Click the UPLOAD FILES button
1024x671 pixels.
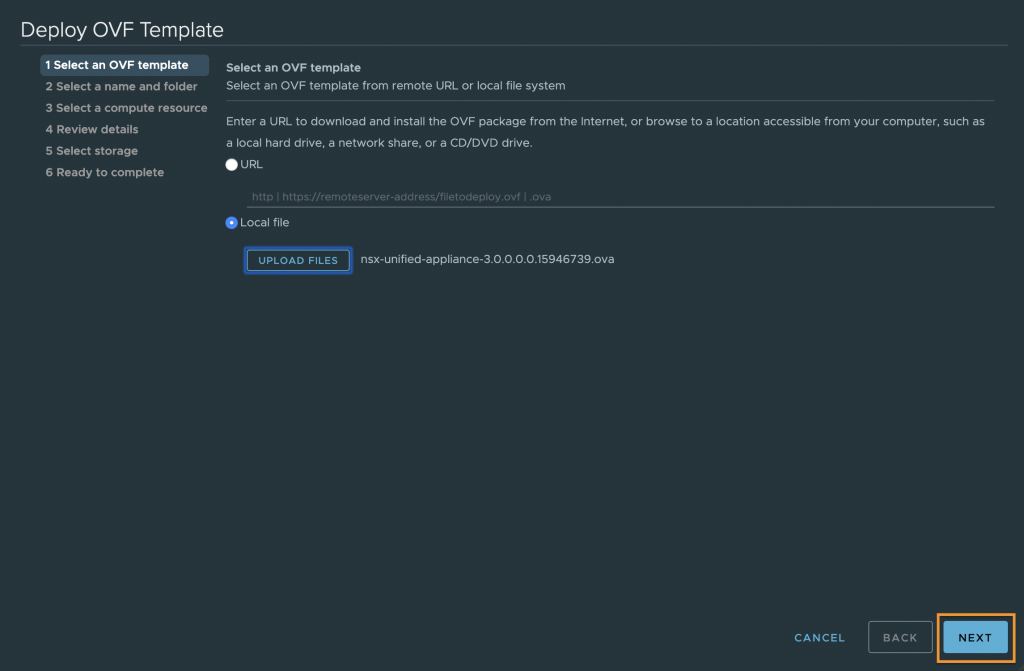pos(298,260)
